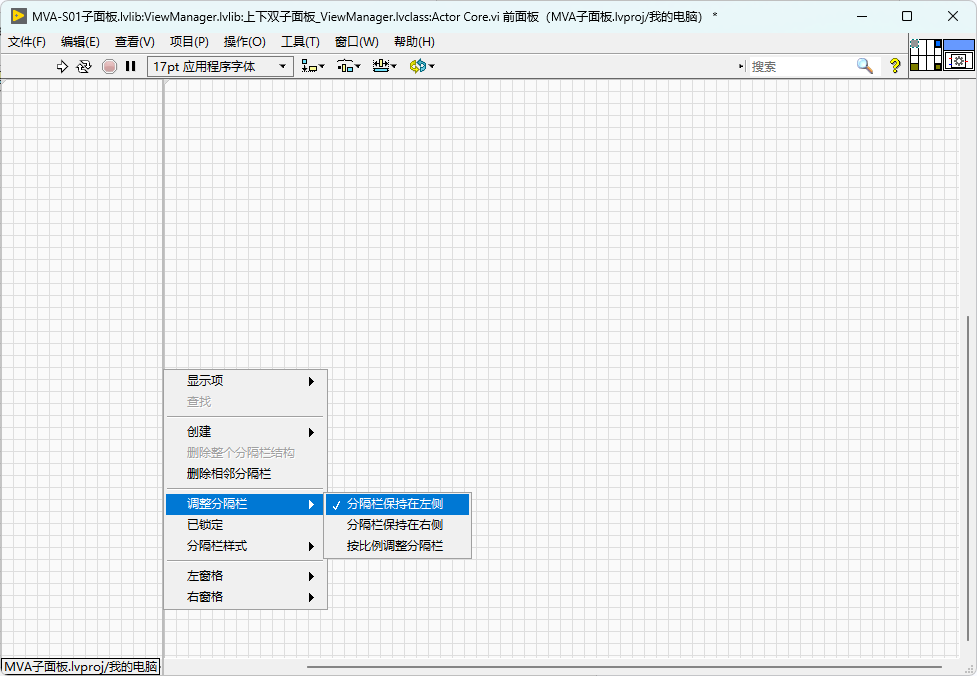Click the connector pane pattern

click(925, 55)
